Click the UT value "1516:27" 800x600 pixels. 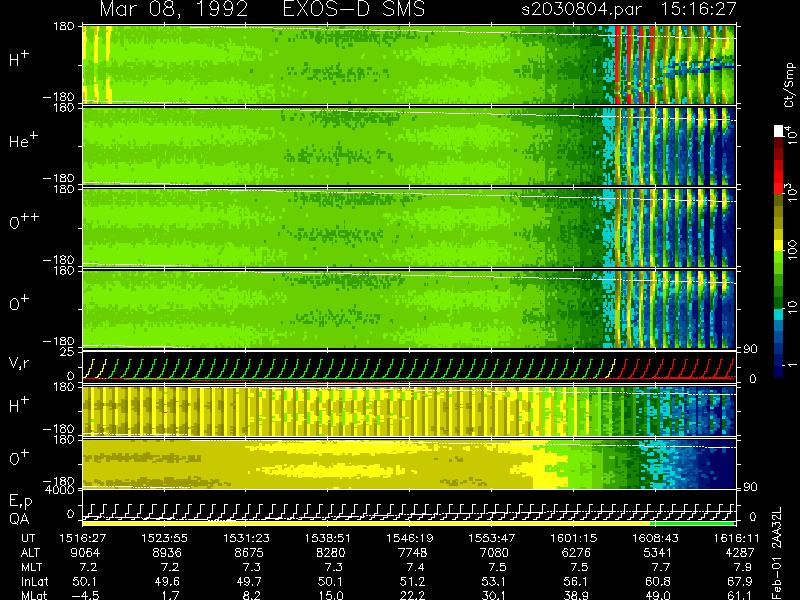83,538
